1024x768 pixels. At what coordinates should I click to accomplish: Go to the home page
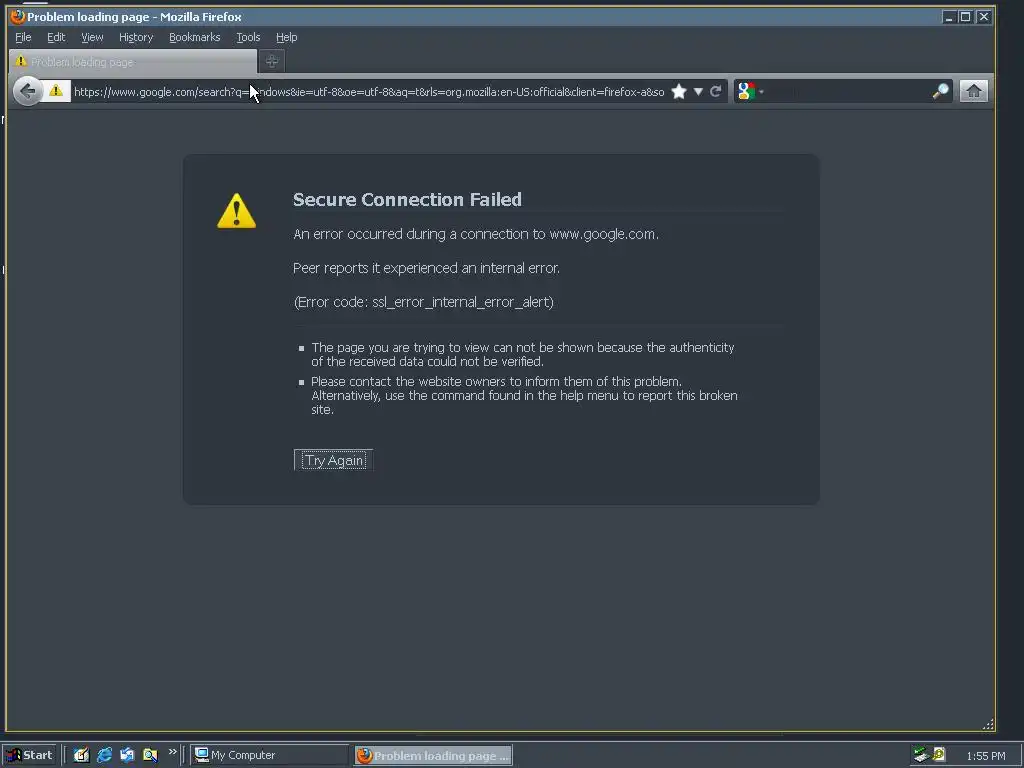[974, 91]
